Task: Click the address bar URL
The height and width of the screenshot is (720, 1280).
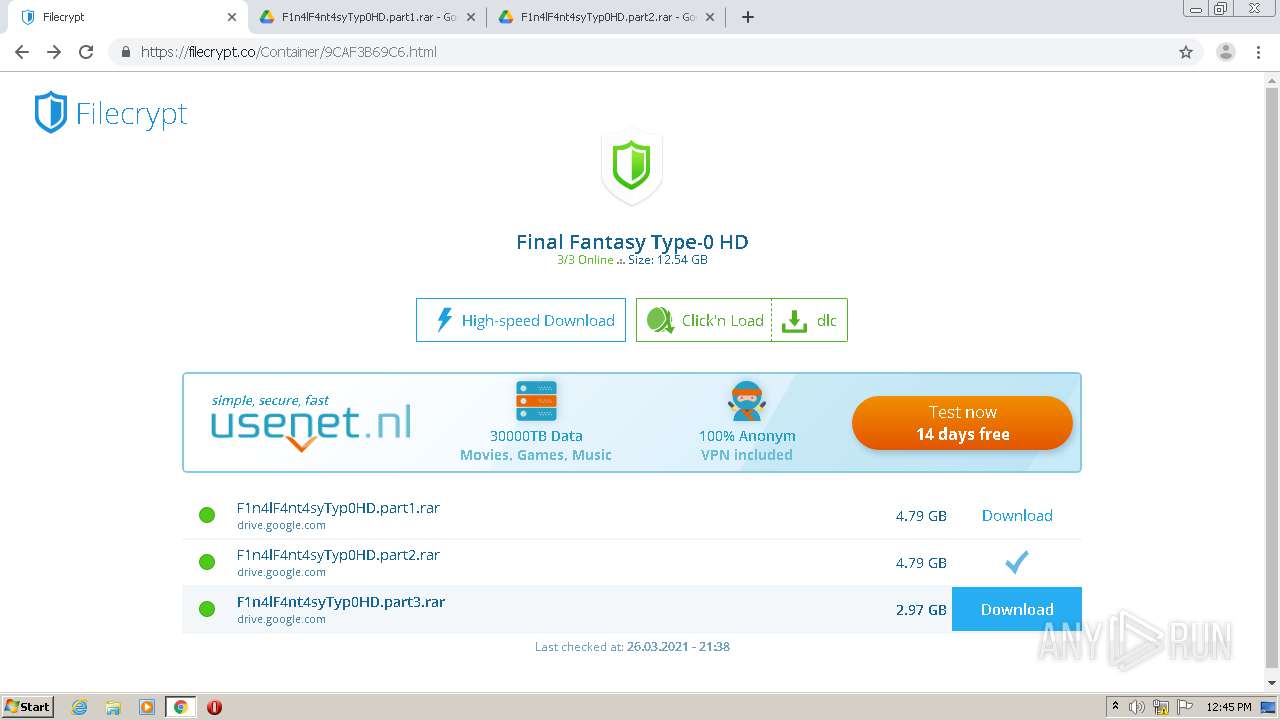Action: click(x=289, y=52)
